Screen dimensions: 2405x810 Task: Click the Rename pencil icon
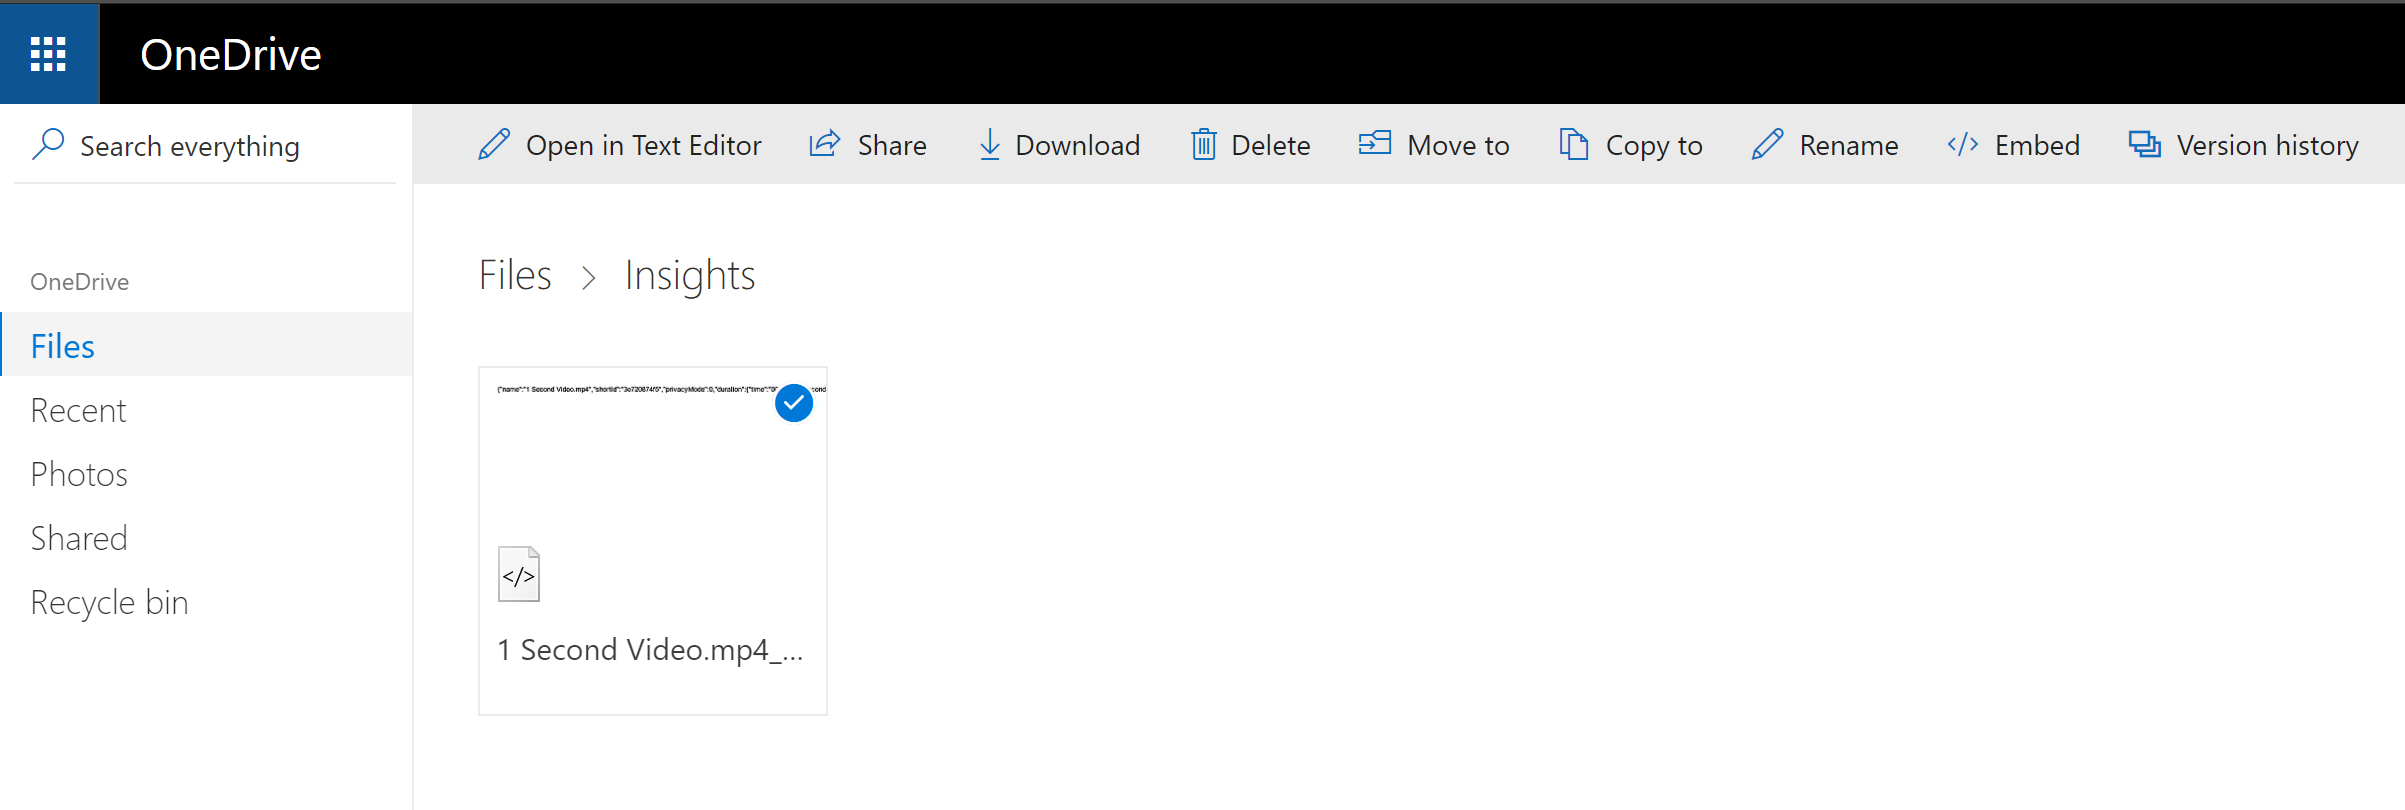click(x=1767, y=145)
